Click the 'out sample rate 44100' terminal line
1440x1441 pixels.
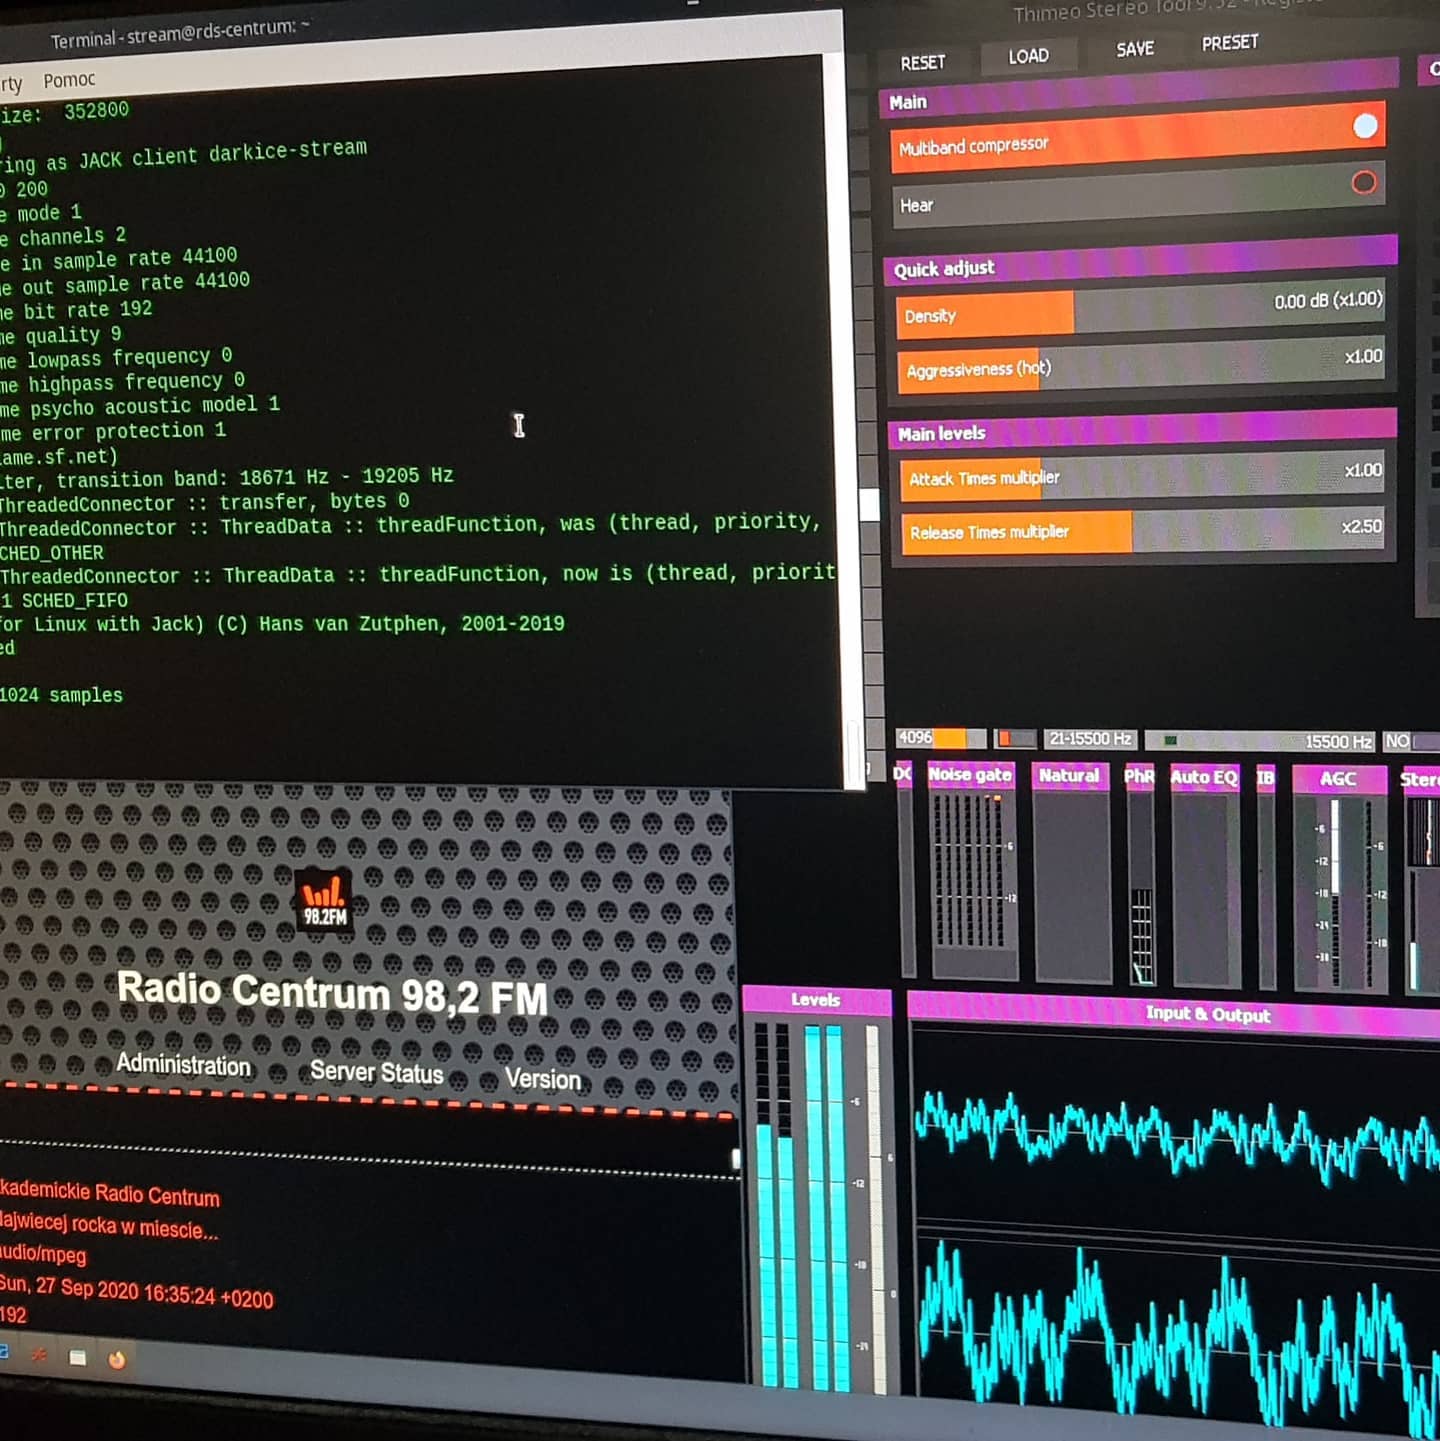[125, 283]
